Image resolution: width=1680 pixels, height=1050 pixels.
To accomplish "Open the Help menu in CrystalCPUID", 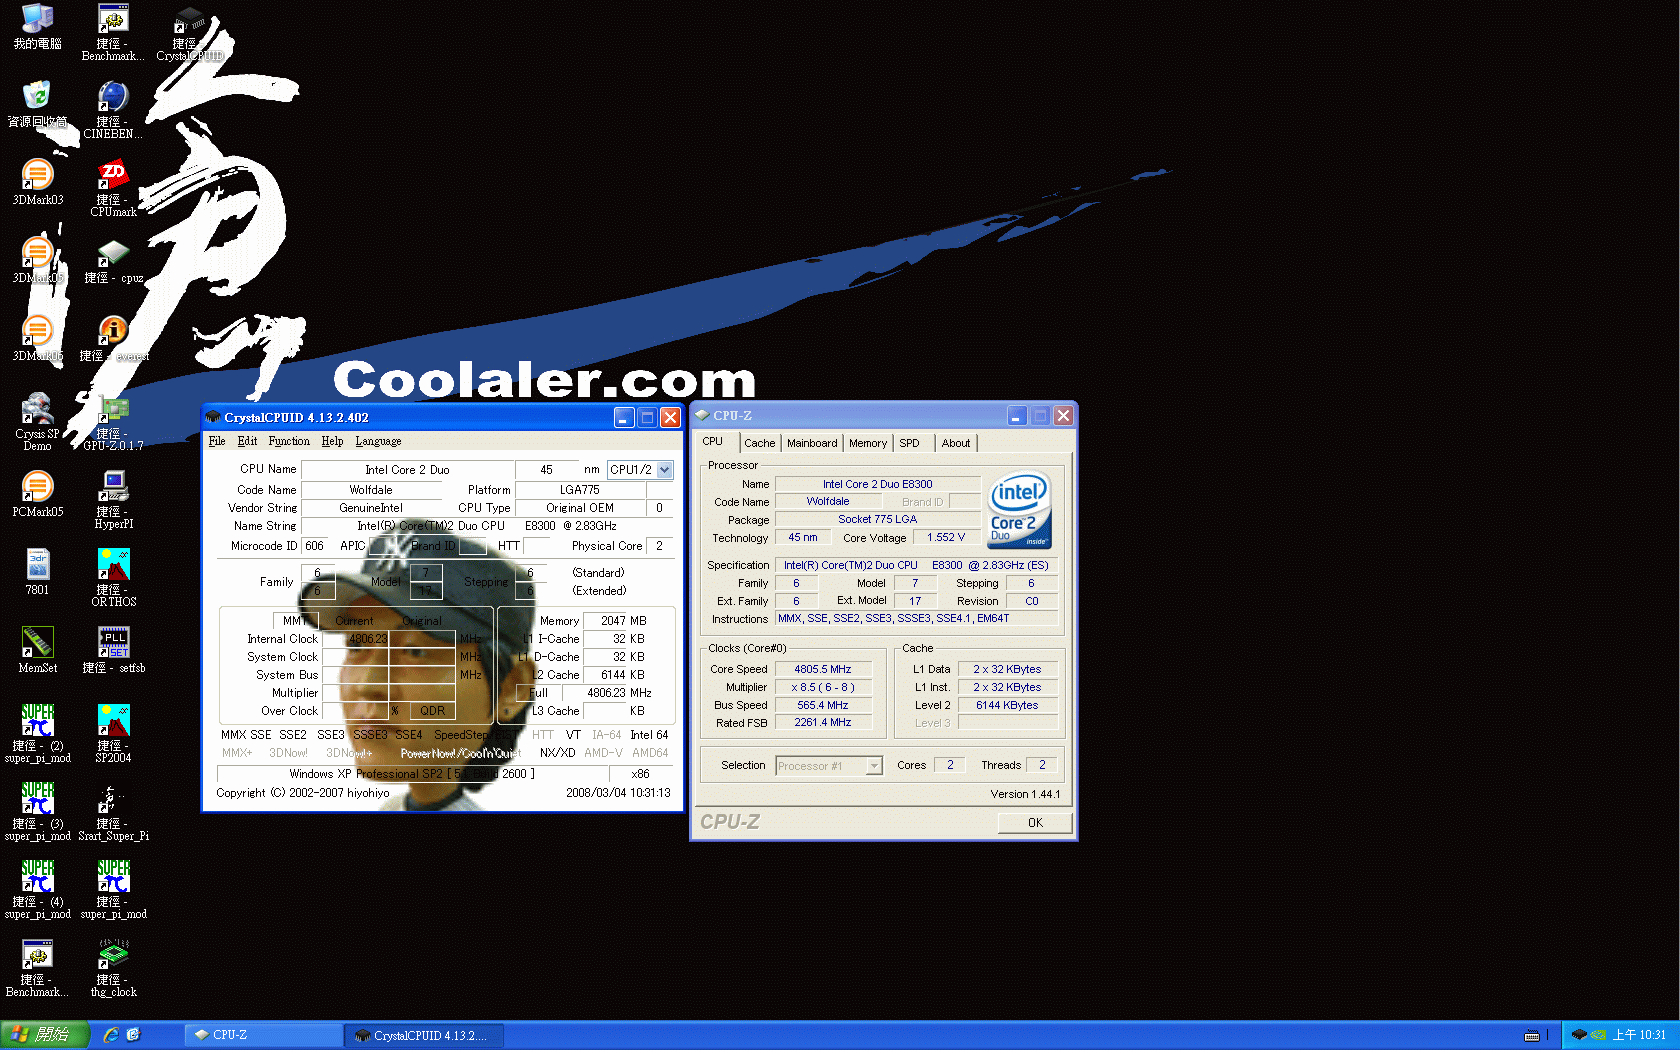I will [x=332, y=441].
